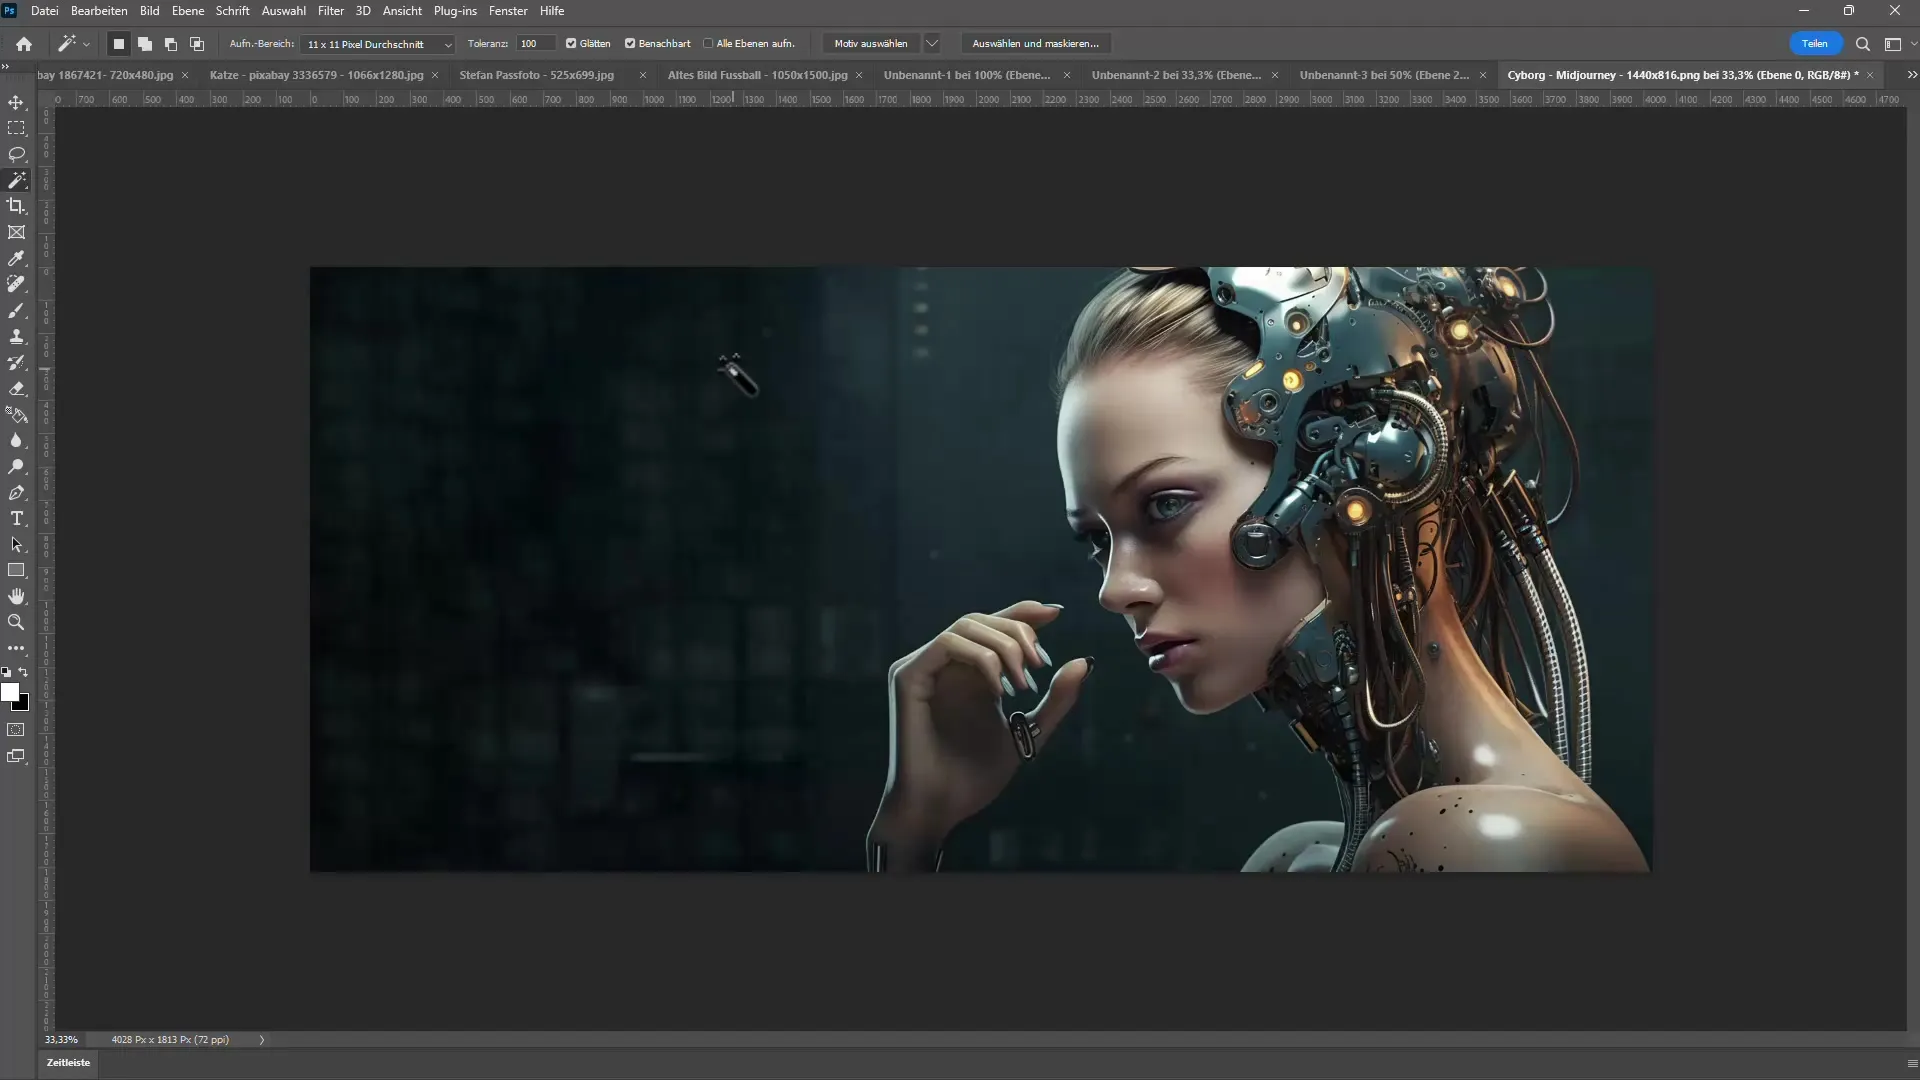Select Add to Selection mode
1920x1080 pixels.
[x=145, y=44]
